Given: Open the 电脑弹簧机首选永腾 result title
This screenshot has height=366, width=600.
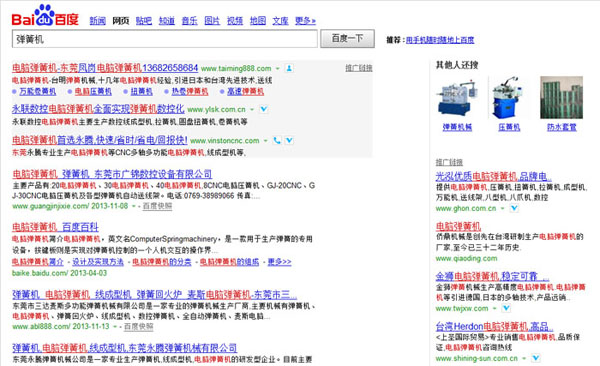Looking at the screenshot, I should point(100,140).
